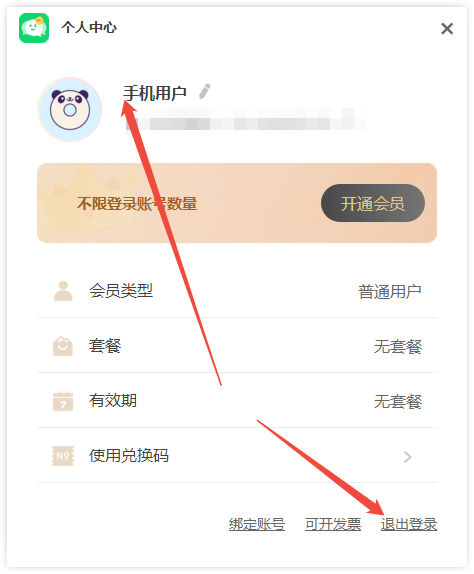Image resolution: width=474 pixels, height=574 pixels.
Task: Click the 普通用户 membership value
Action: 389,292
